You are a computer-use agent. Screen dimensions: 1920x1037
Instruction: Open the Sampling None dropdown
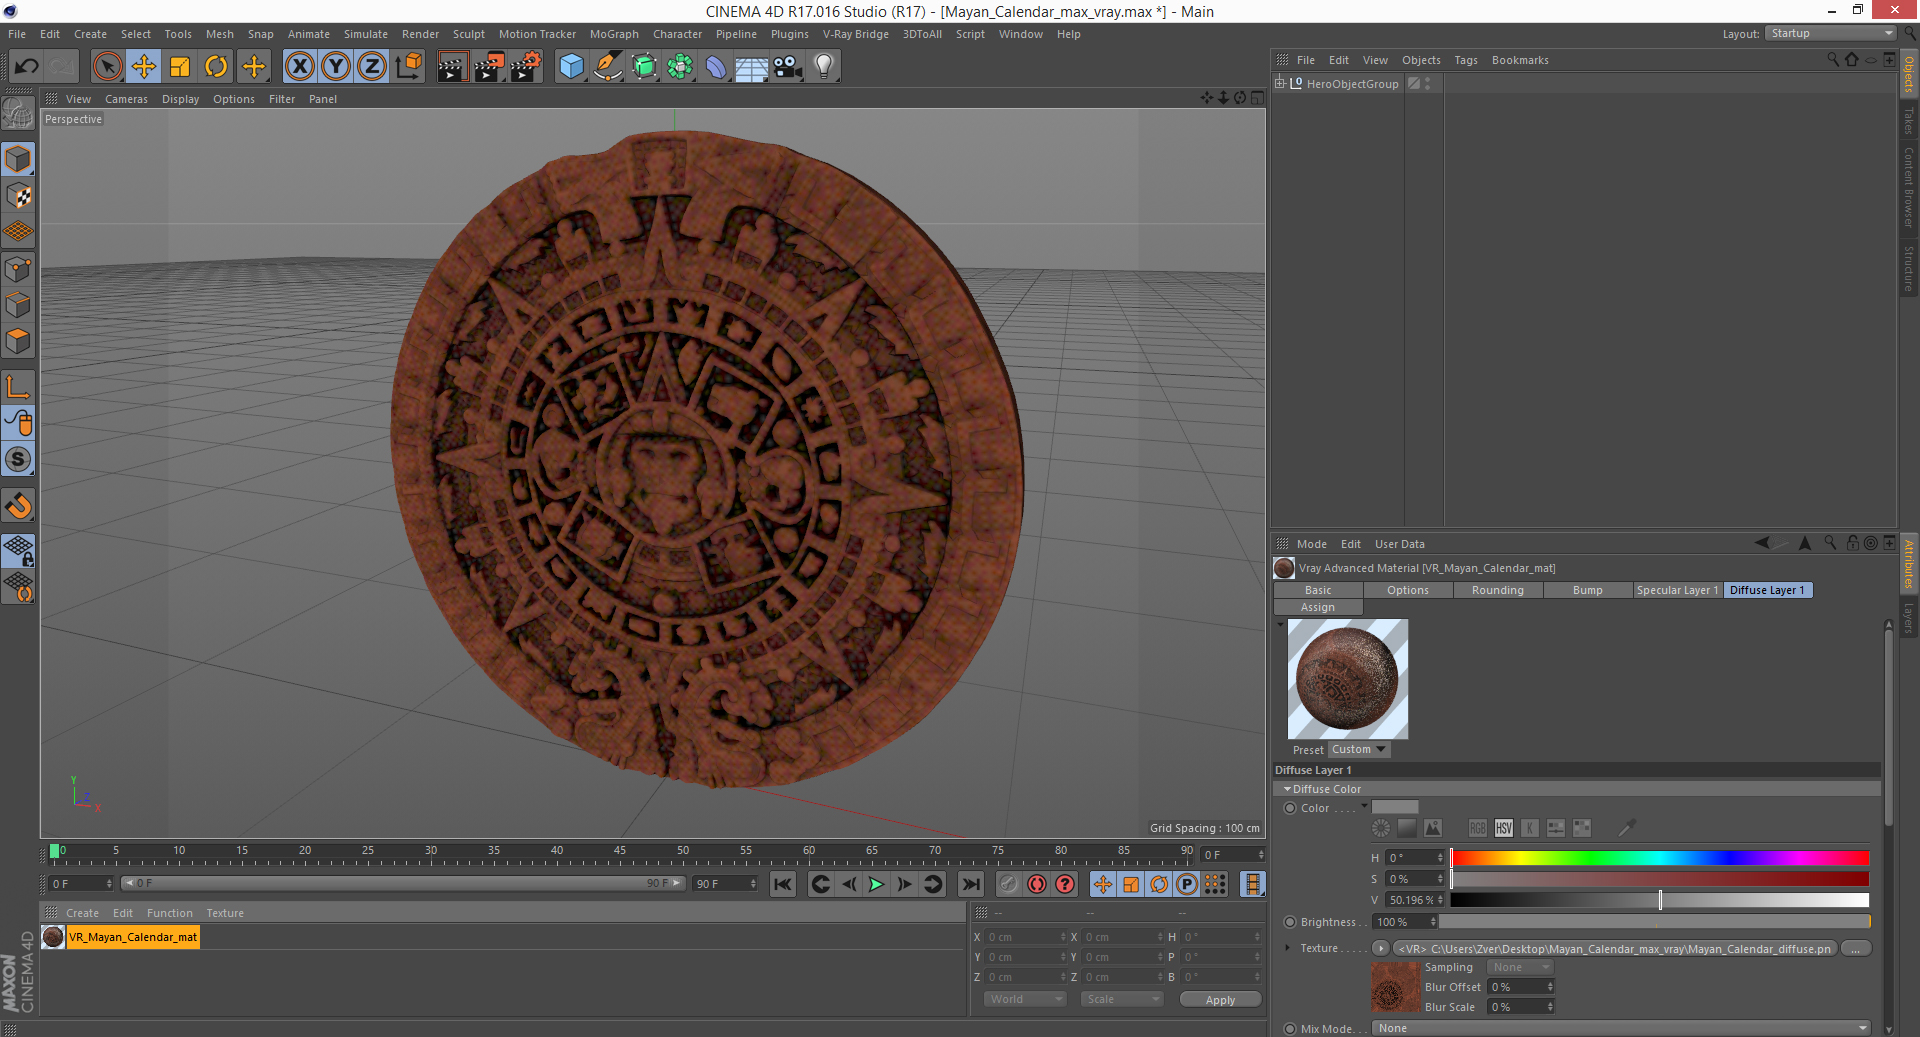1520,967
